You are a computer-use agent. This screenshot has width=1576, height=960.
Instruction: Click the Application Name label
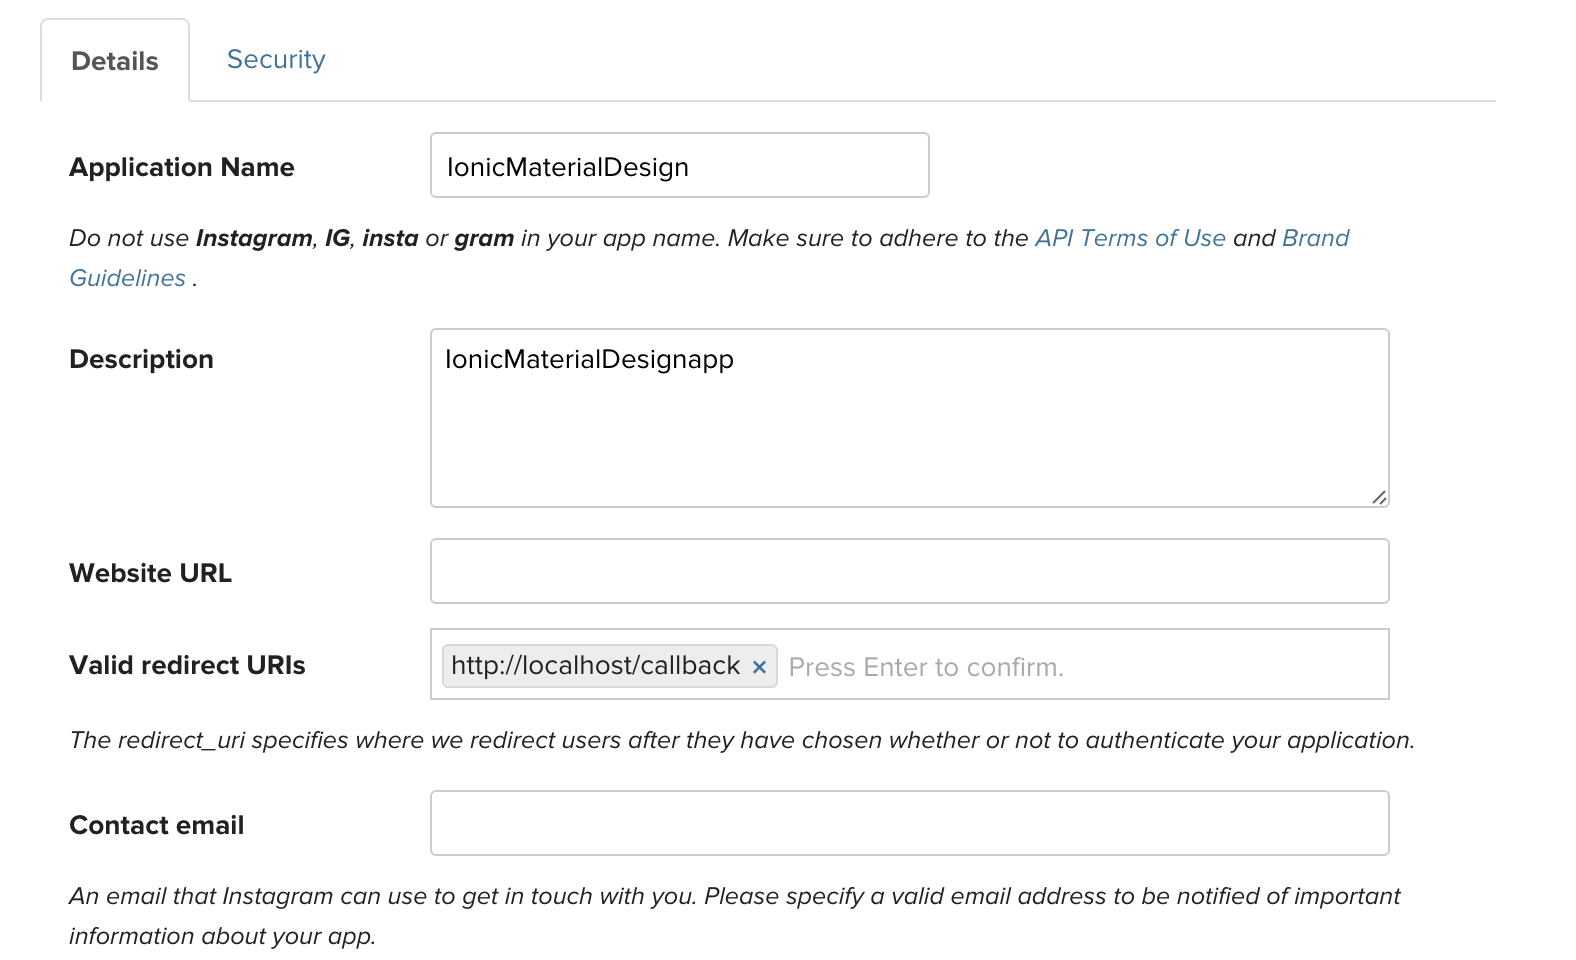[182, 167]
